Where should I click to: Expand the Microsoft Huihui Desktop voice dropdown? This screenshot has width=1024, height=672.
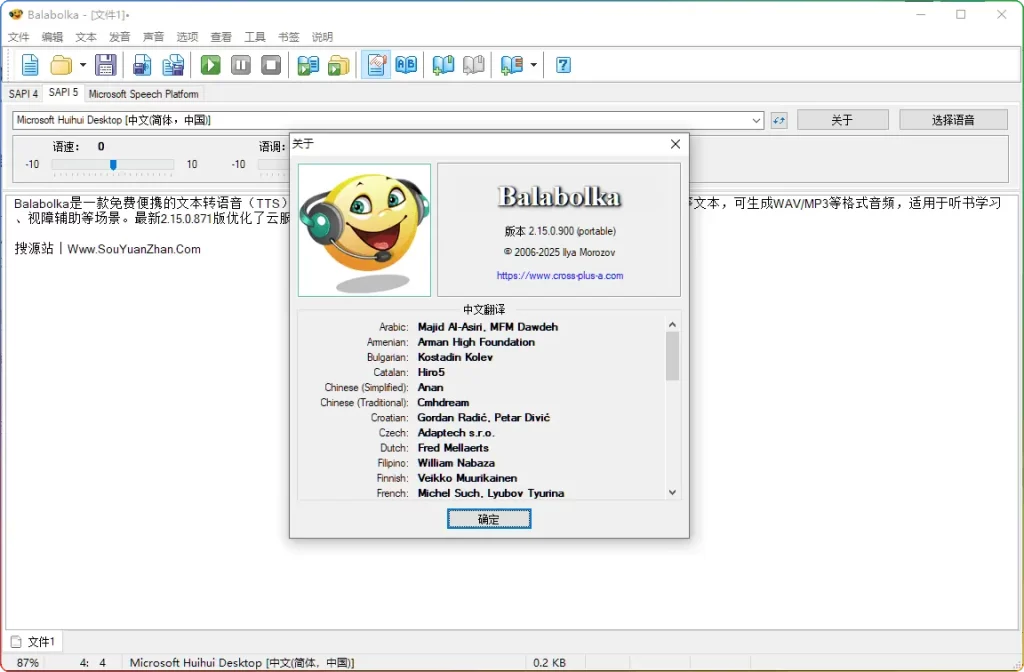click(x=756, y=120)
